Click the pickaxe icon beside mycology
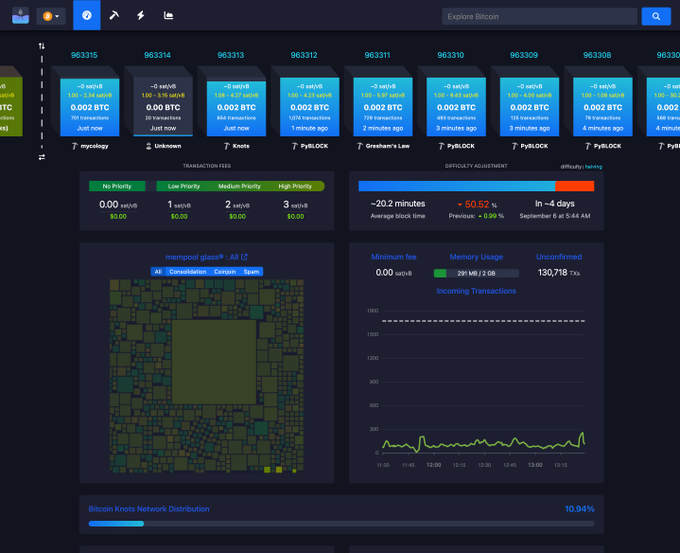 tap(75, 146)
